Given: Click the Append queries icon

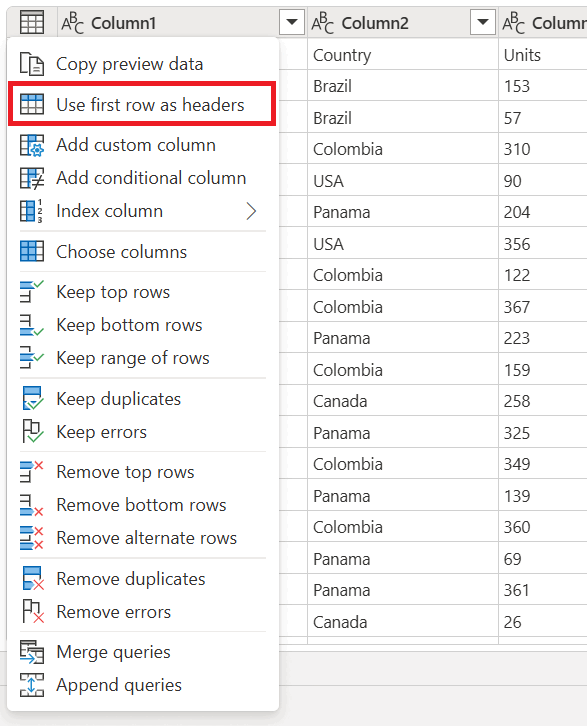Looking at the screenshot, I should [32, 685].
